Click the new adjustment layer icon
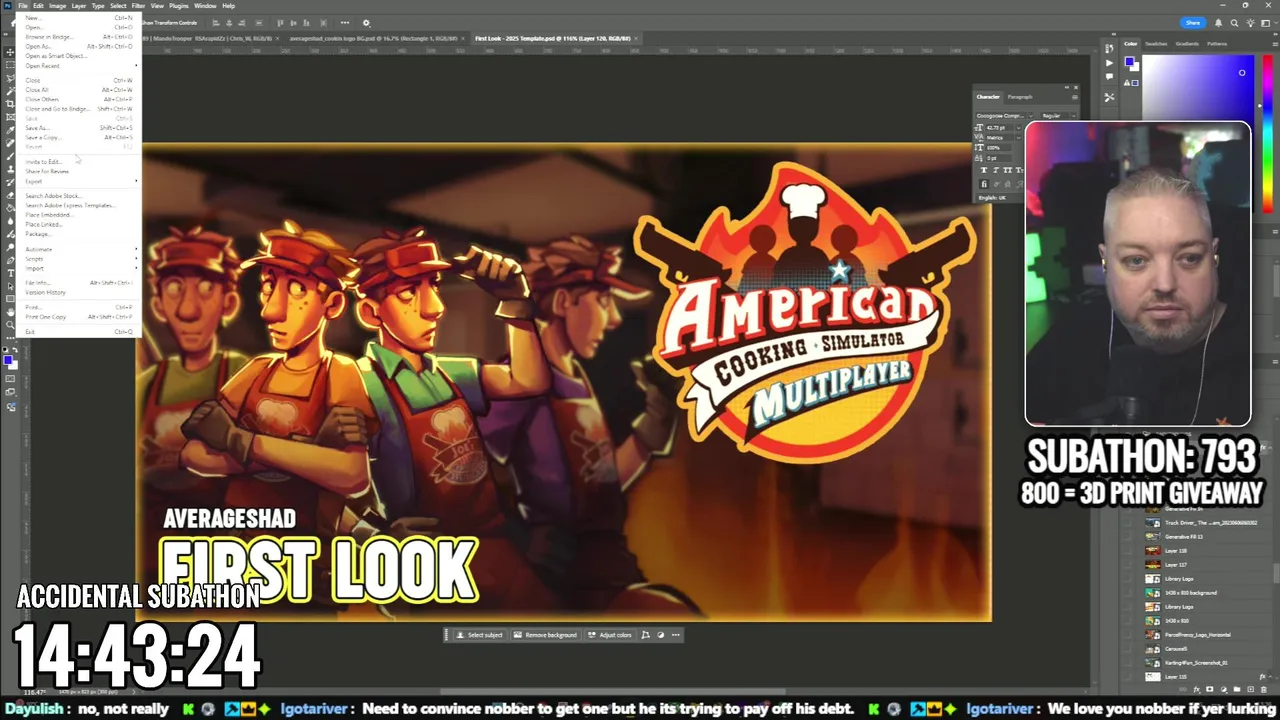This screenshot has height=720, width=1280. [x=1224, y=689]
